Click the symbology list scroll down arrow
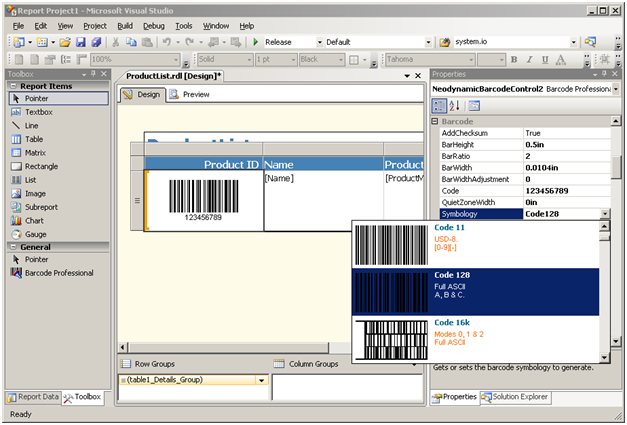The image size is (627, 425). [605, 357]
